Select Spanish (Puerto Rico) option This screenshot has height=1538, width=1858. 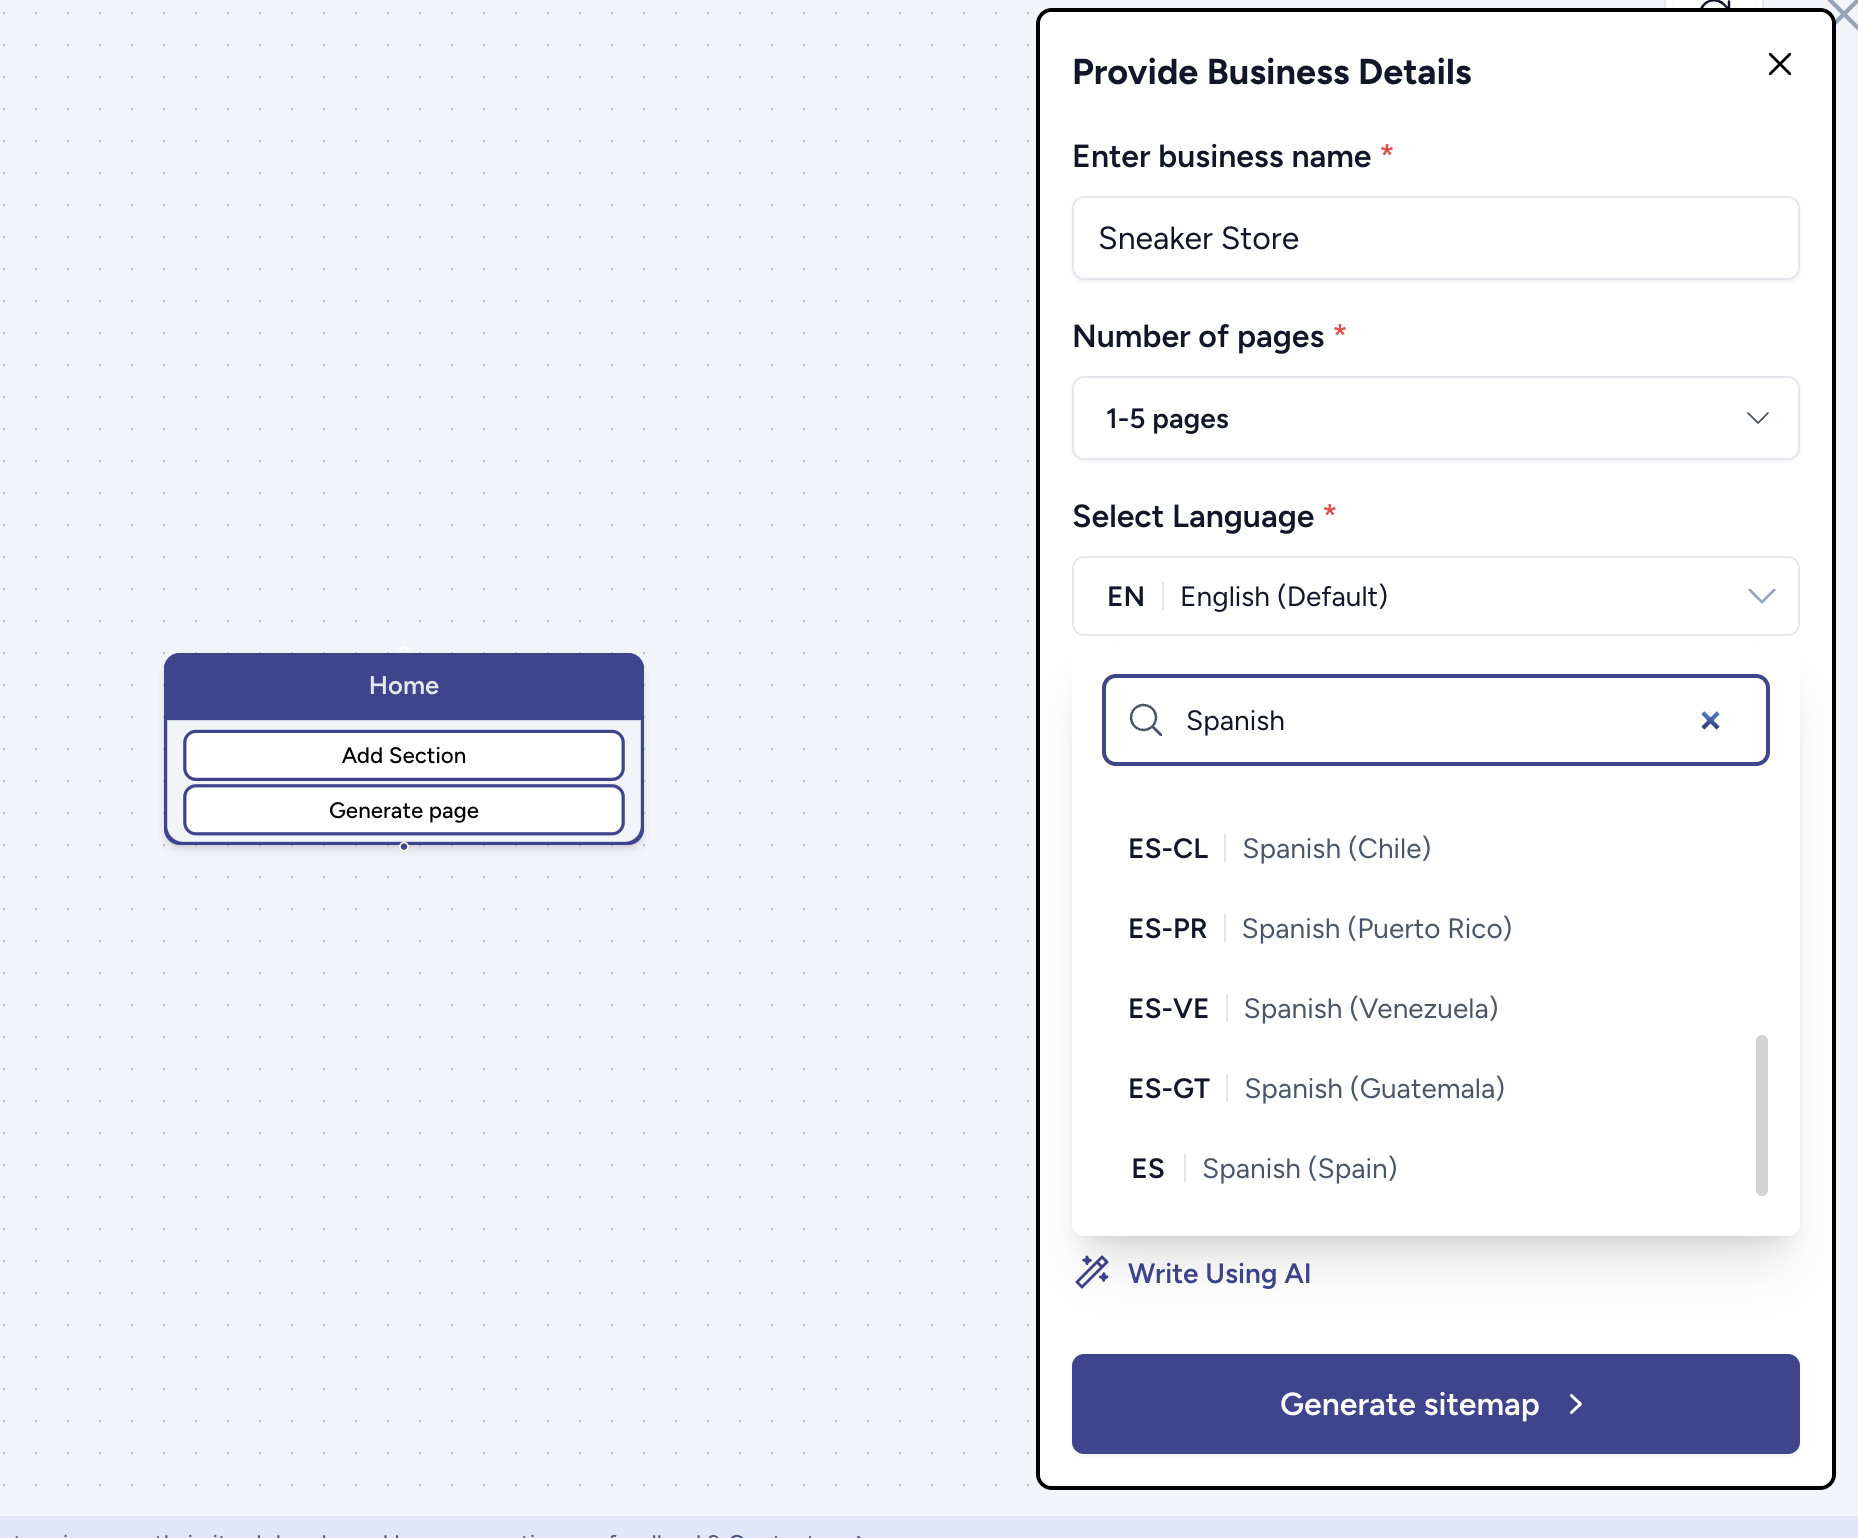[1376, 929]
